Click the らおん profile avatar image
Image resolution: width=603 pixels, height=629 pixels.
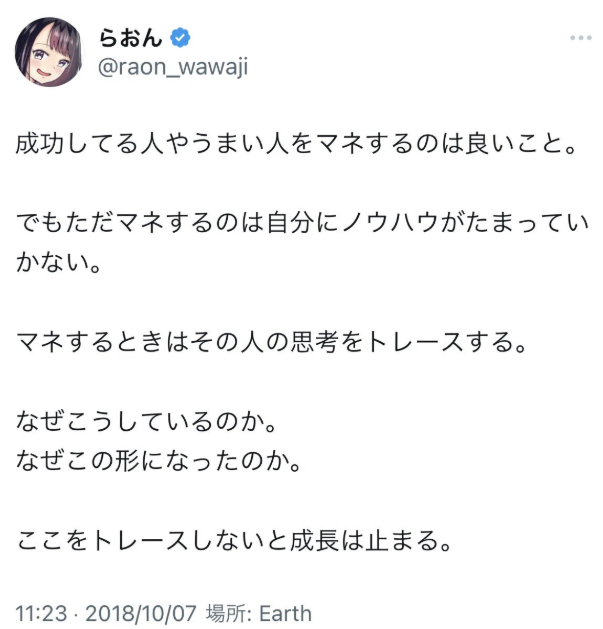[48, 51]
